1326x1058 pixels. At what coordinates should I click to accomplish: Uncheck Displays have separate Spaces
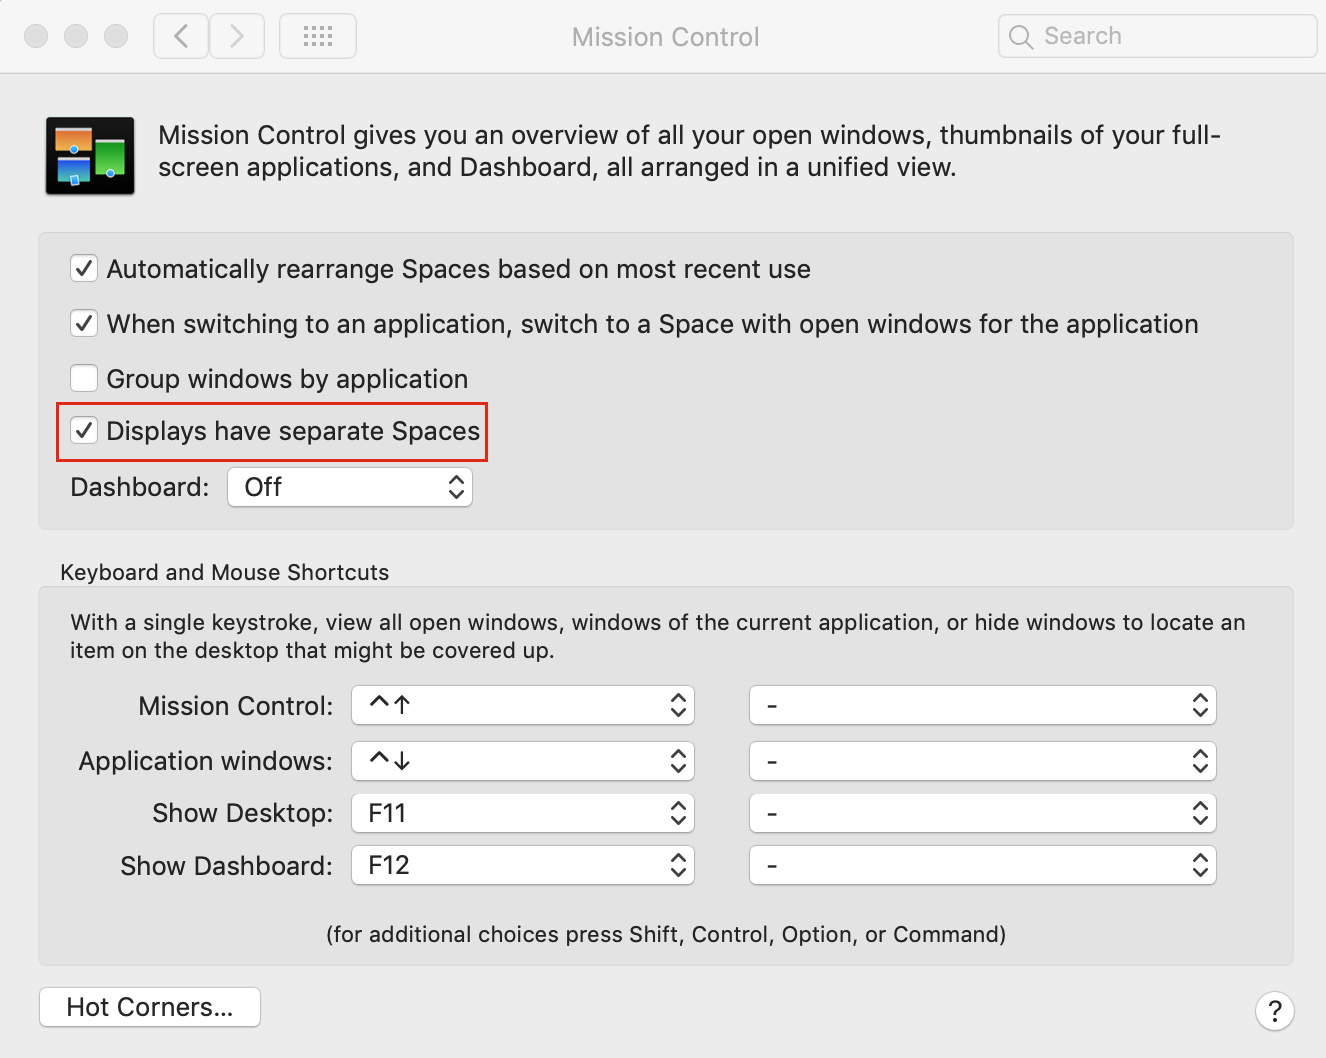(x=84, y=431)
